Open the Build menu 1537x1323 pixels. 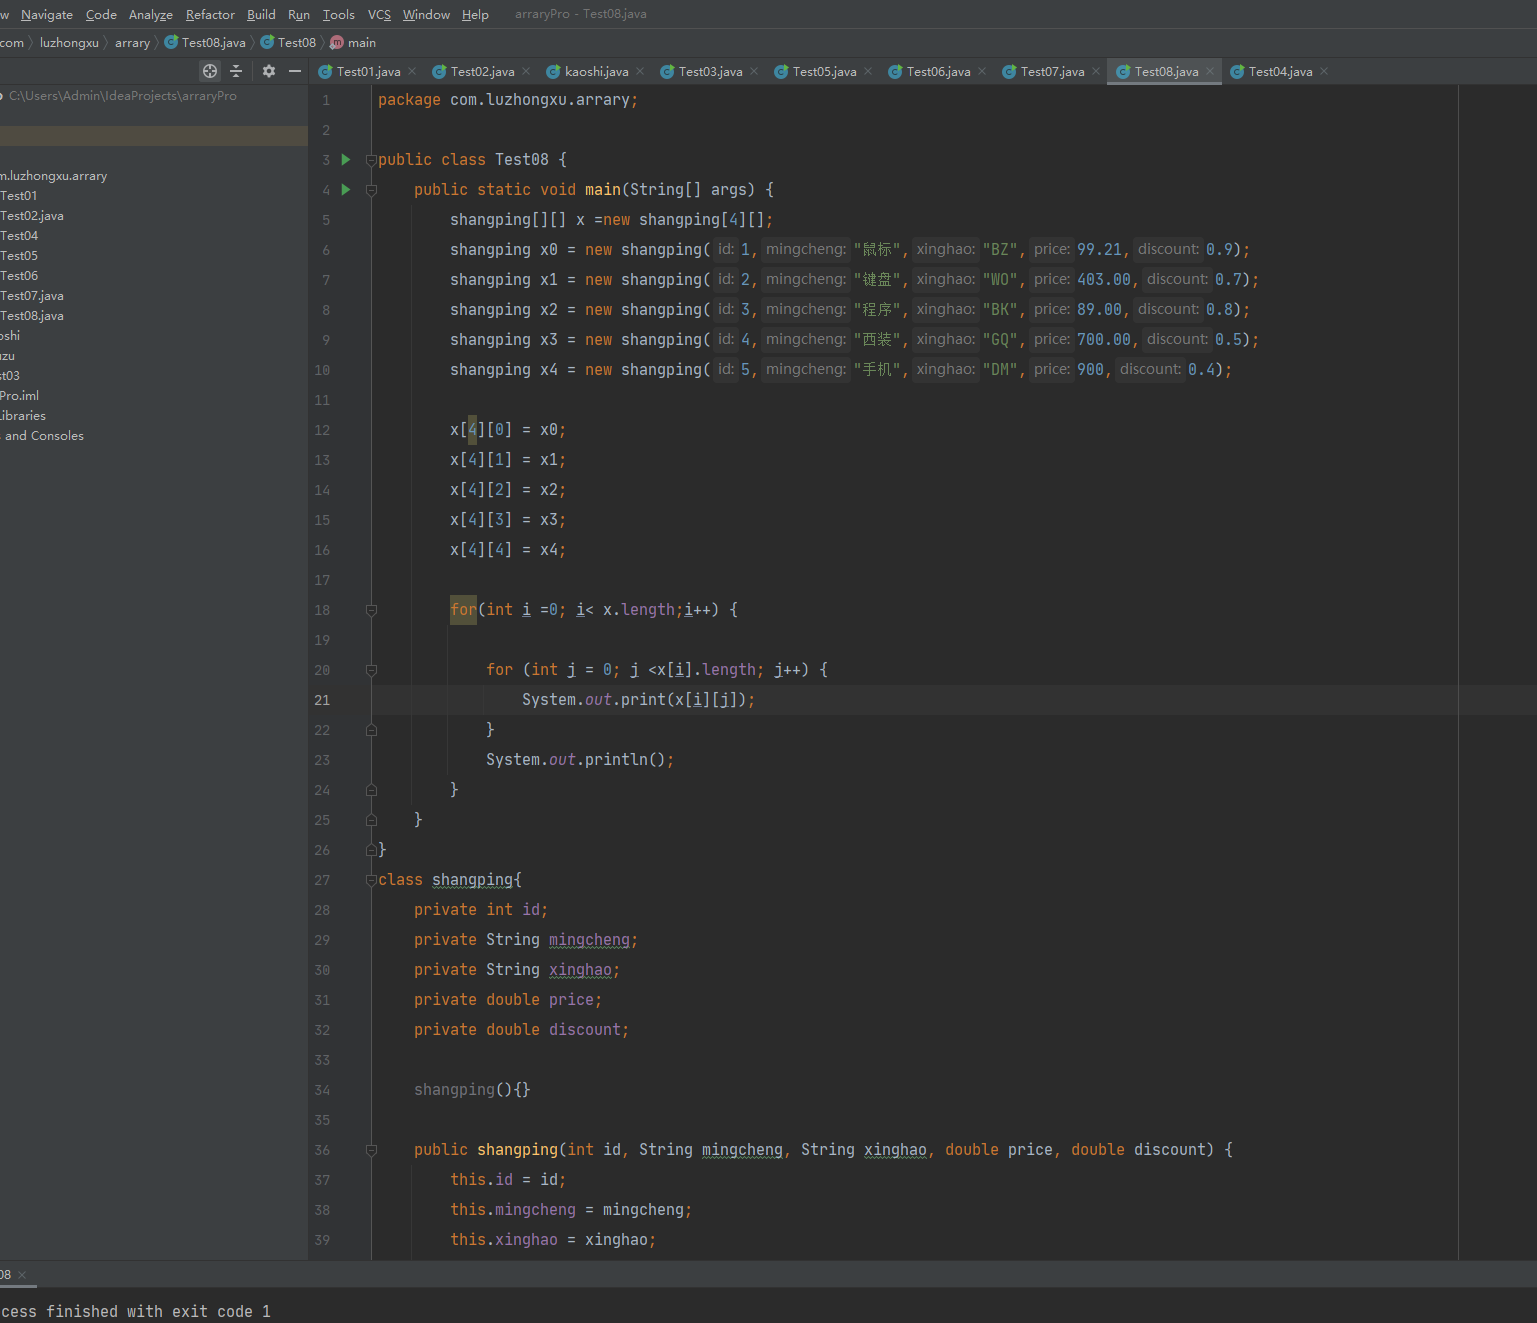pyautogui.click(x=261, y=14)
